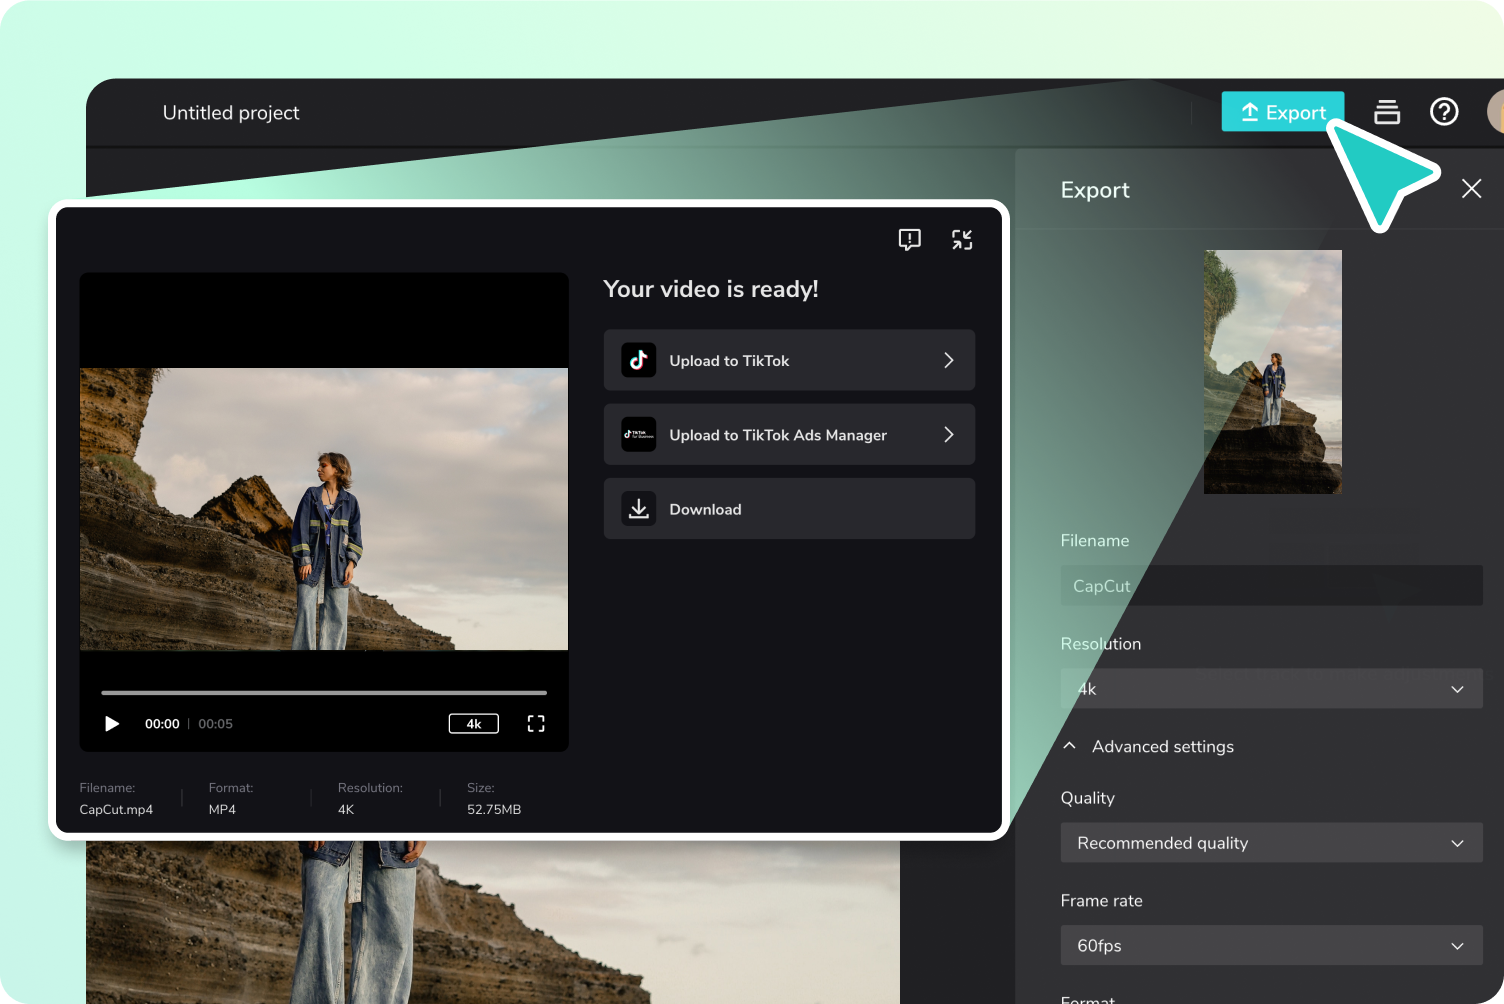1504x1004 pixels.
Task: Select Upload to TikTok Ads Manager
Action: [789, 434]
